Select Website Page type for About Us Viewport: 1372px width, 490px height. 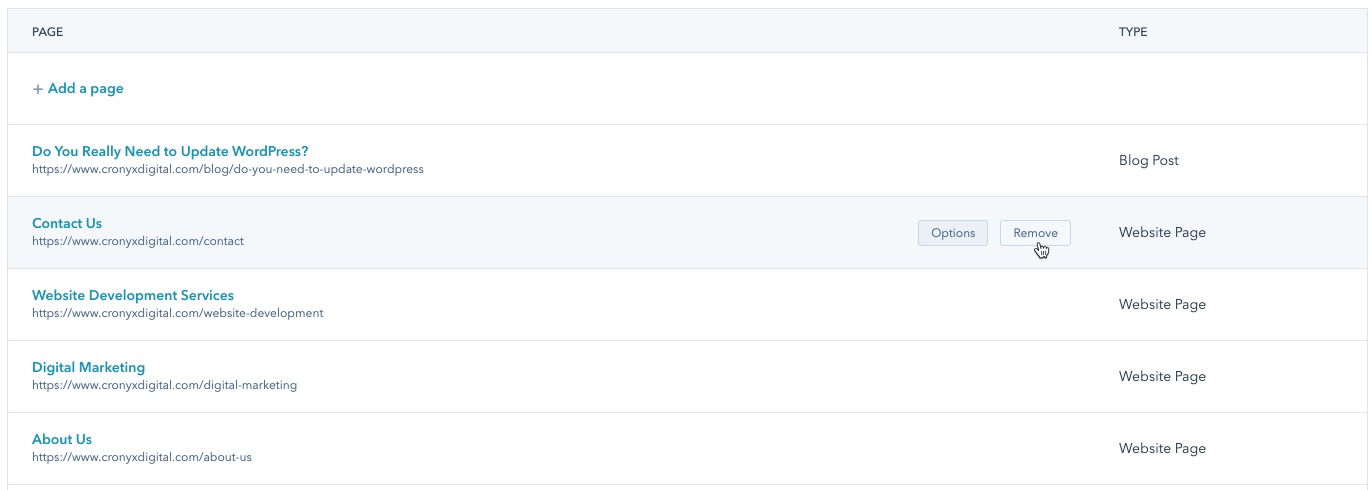(x=1162, y=448)
